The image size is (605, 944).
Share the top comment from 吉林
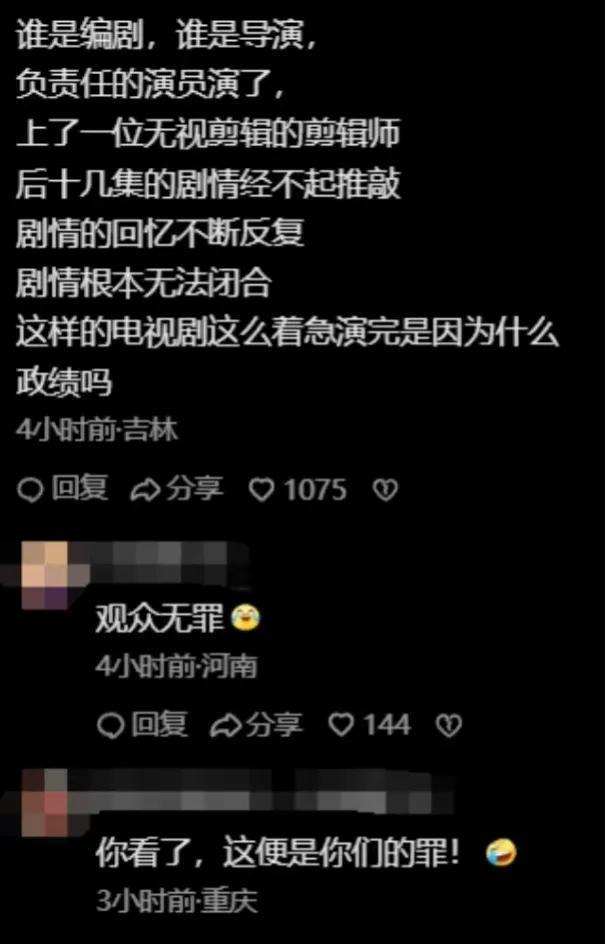click(x=176, y=489)
